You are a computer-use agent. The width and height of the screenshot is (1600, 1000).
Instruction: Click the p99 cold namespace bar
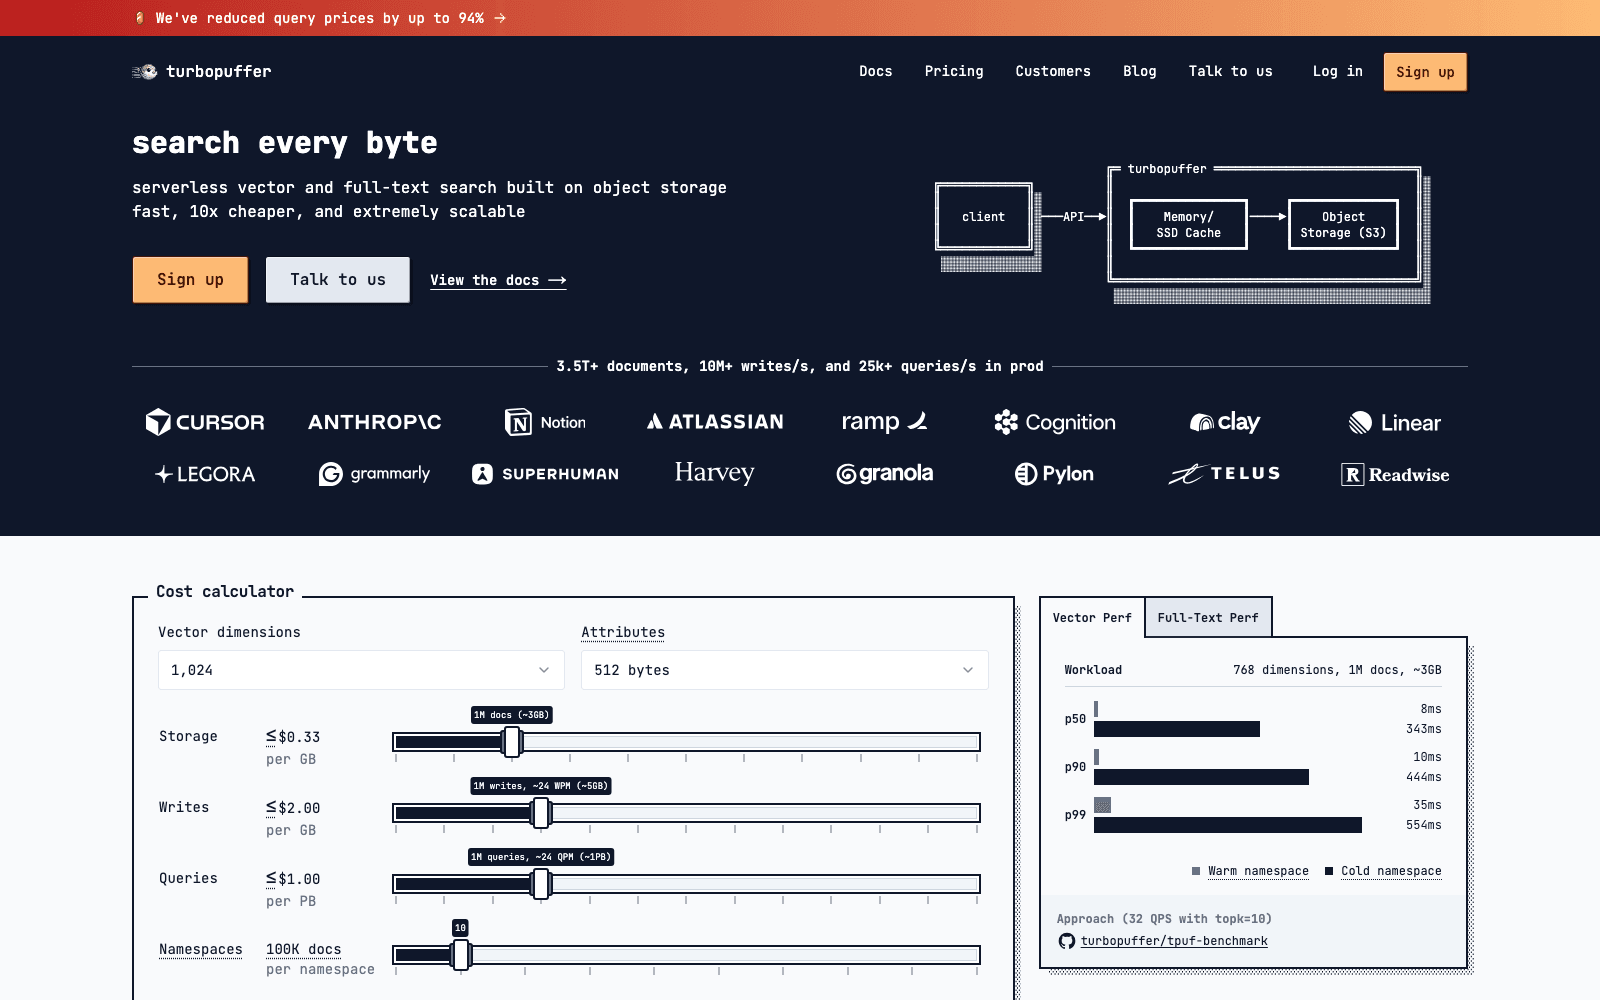[x=1228, y=825]
